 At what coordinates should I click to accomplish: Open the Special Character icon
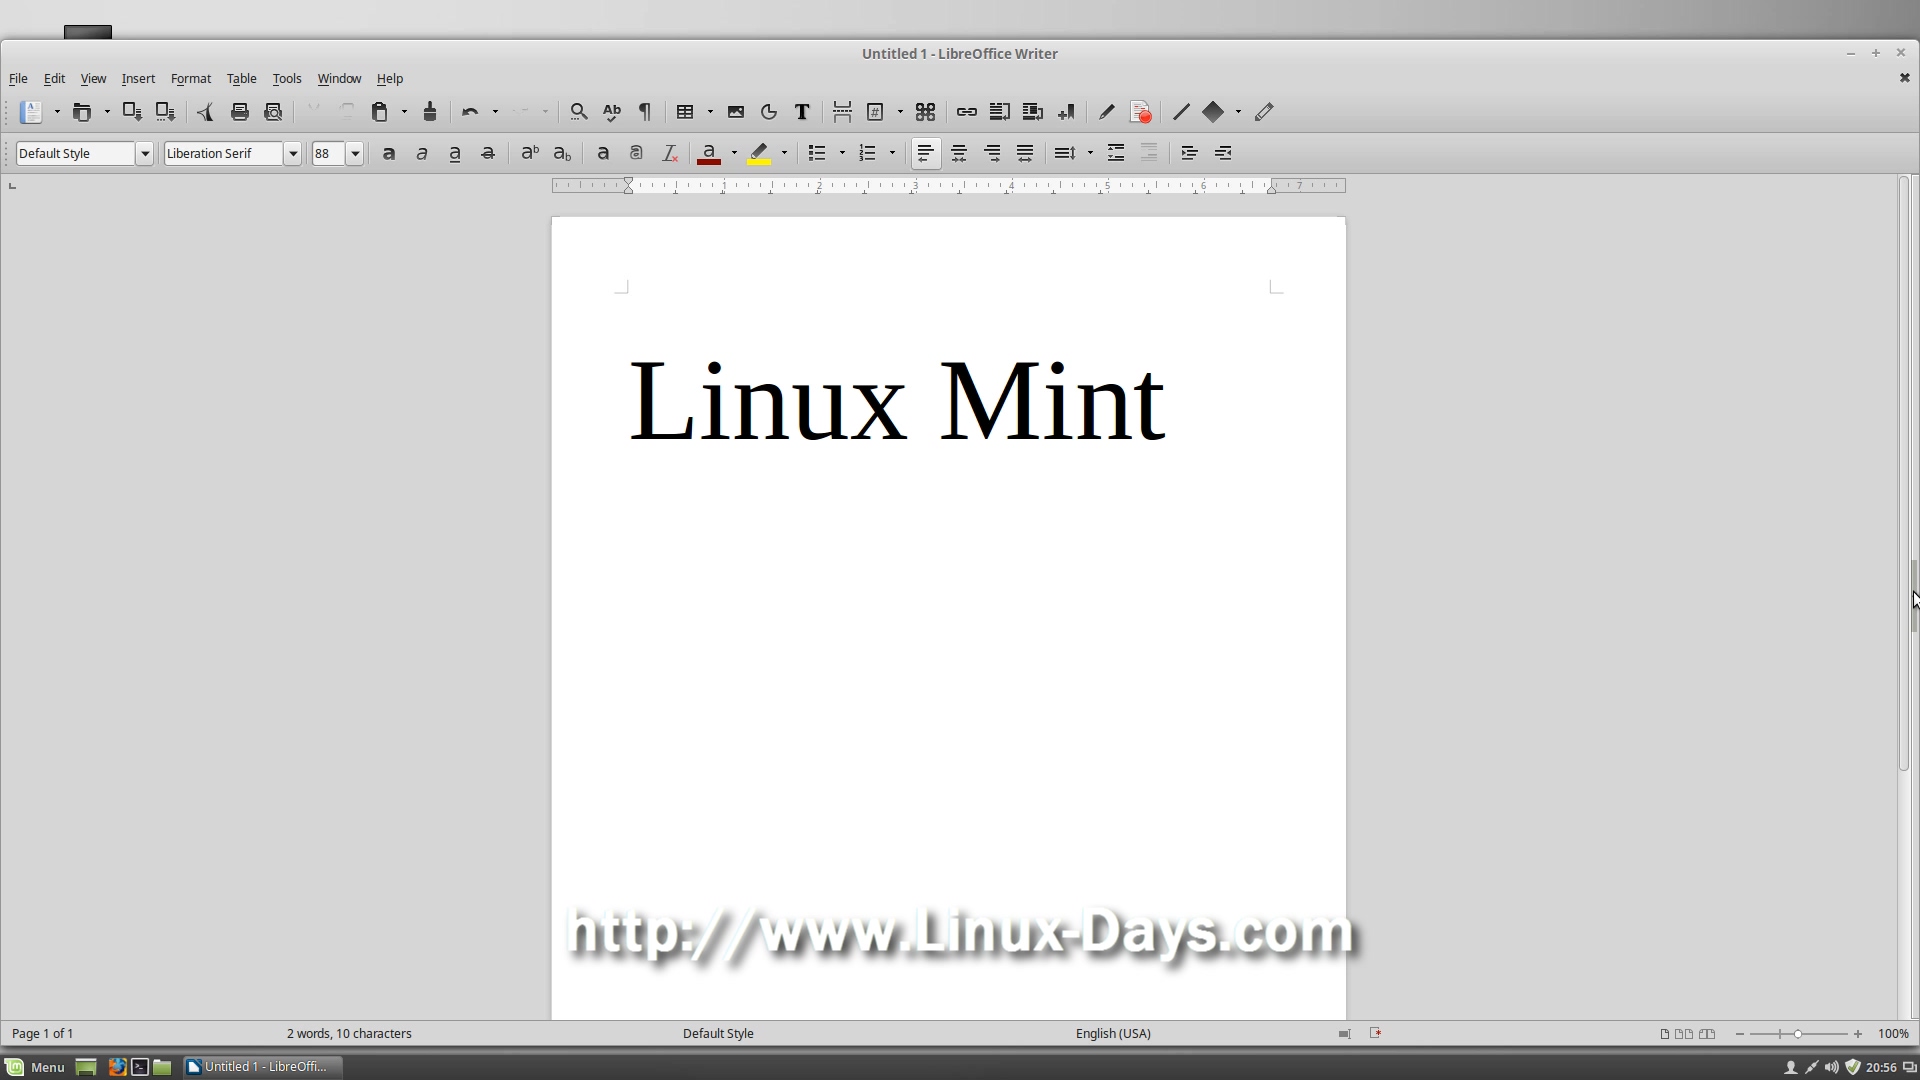(x=926, y=112)
